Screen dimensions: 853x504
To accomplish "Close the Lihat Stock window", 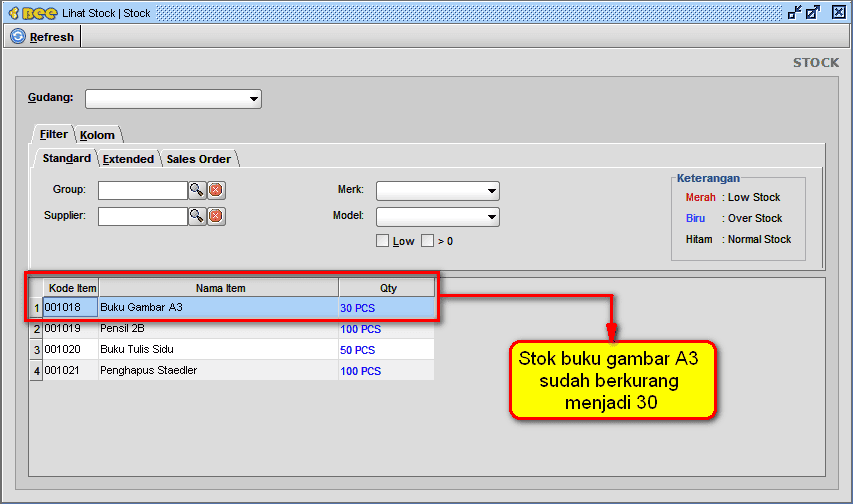I will [838, 13].
